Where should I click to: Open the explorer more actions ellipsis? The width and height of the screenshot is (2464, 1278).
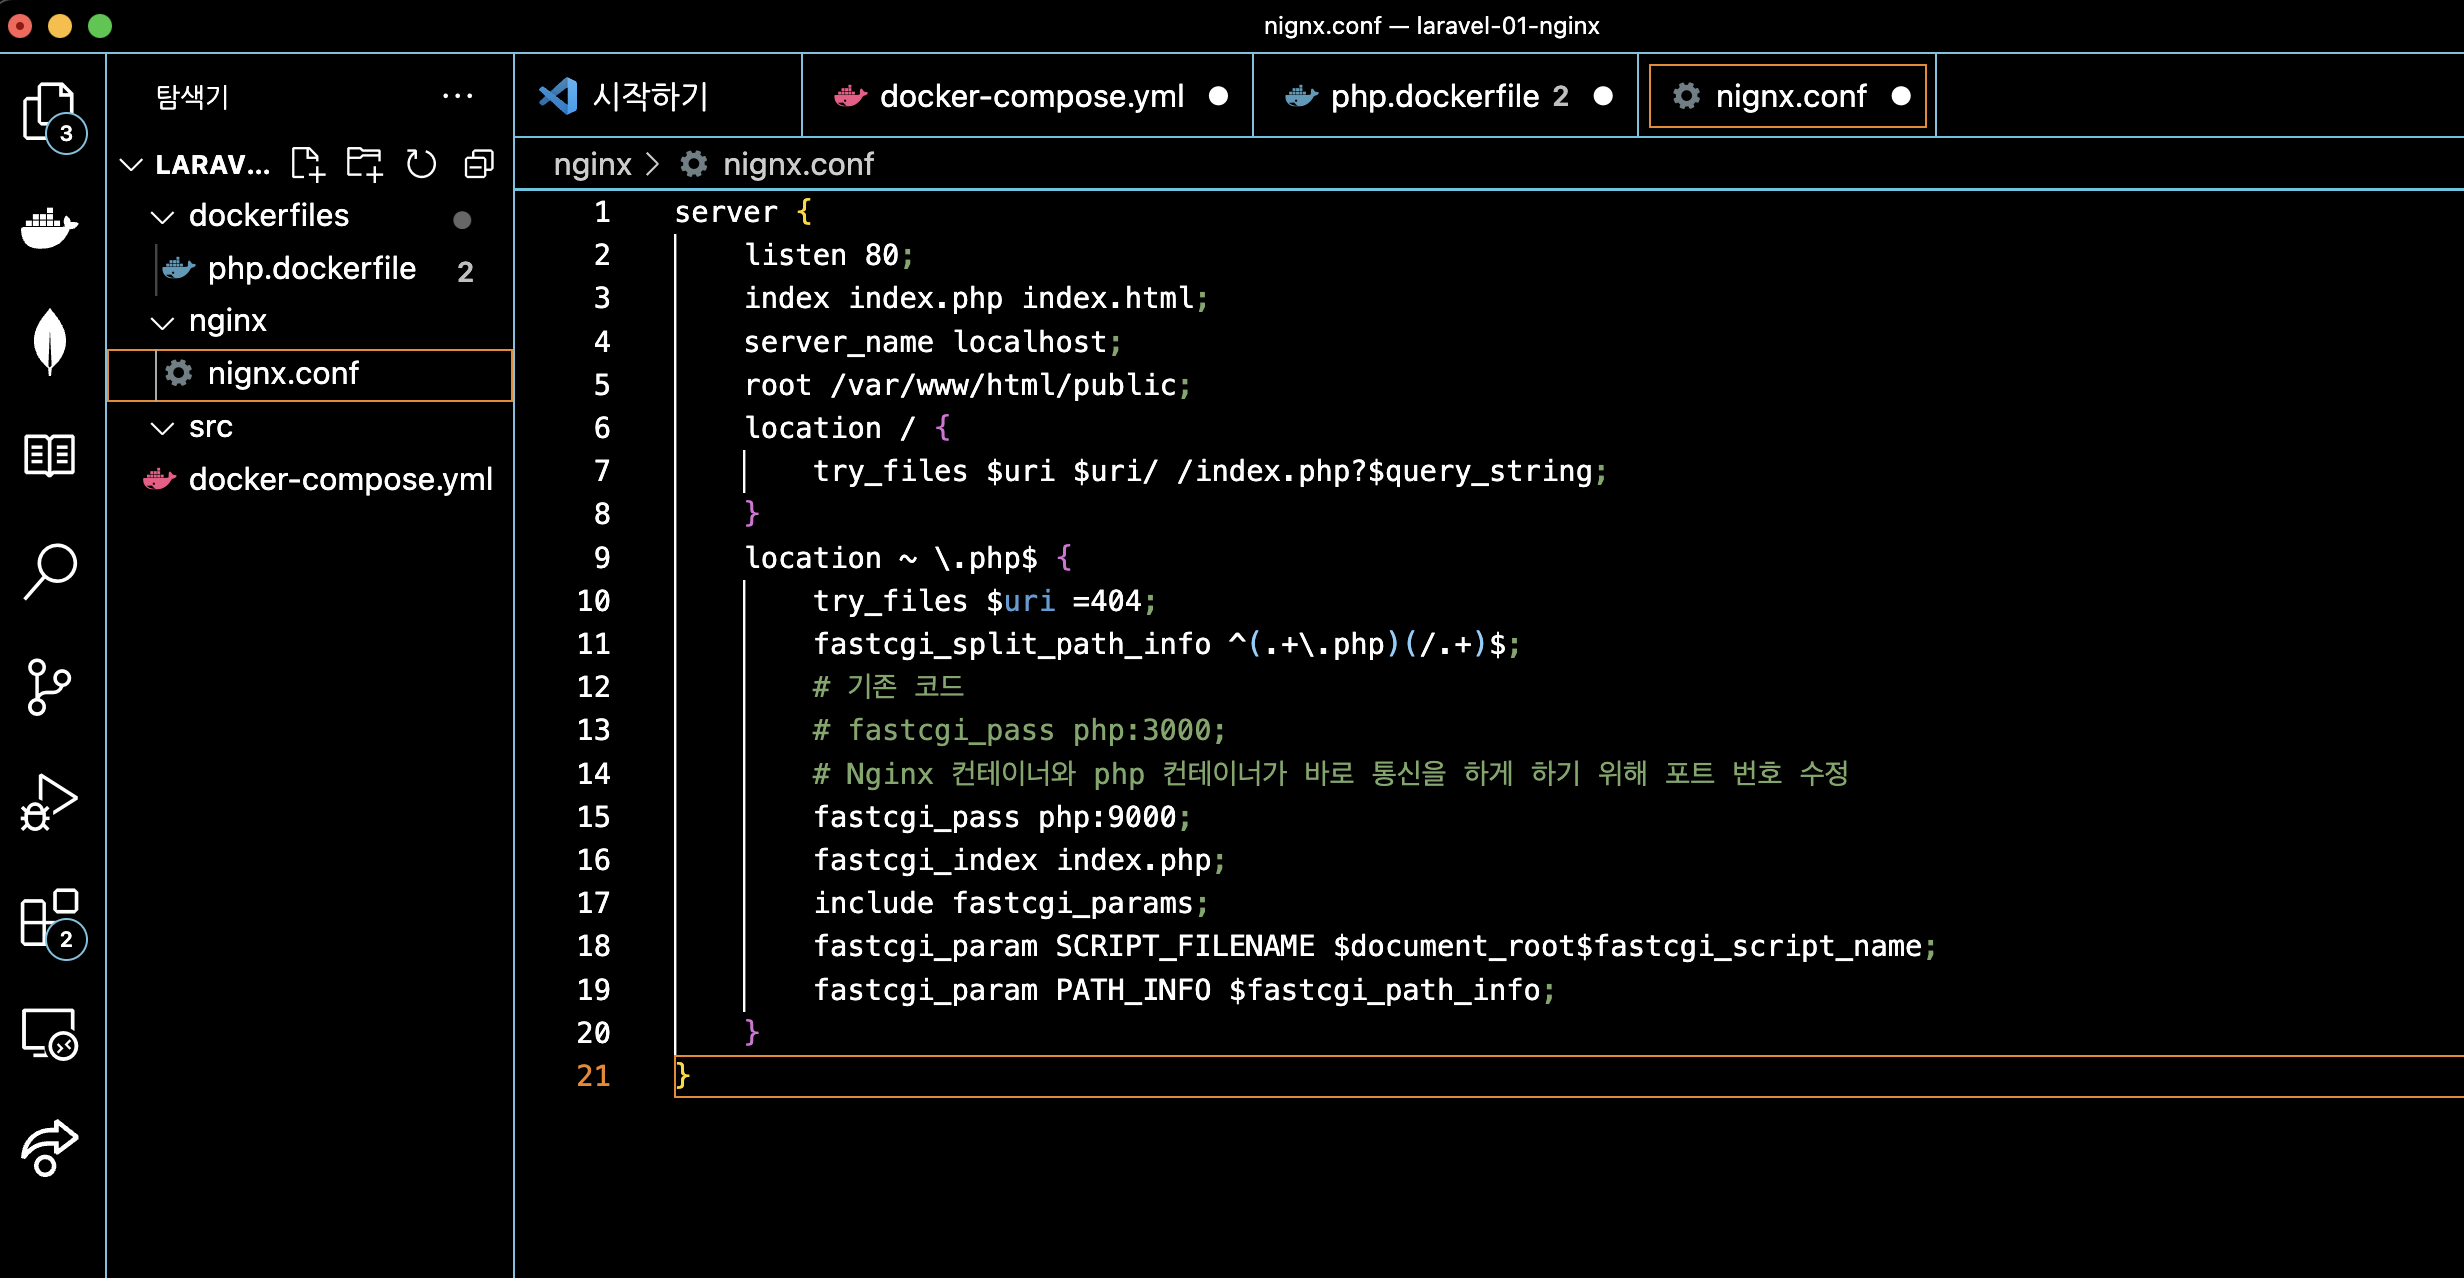pos(457,96)
